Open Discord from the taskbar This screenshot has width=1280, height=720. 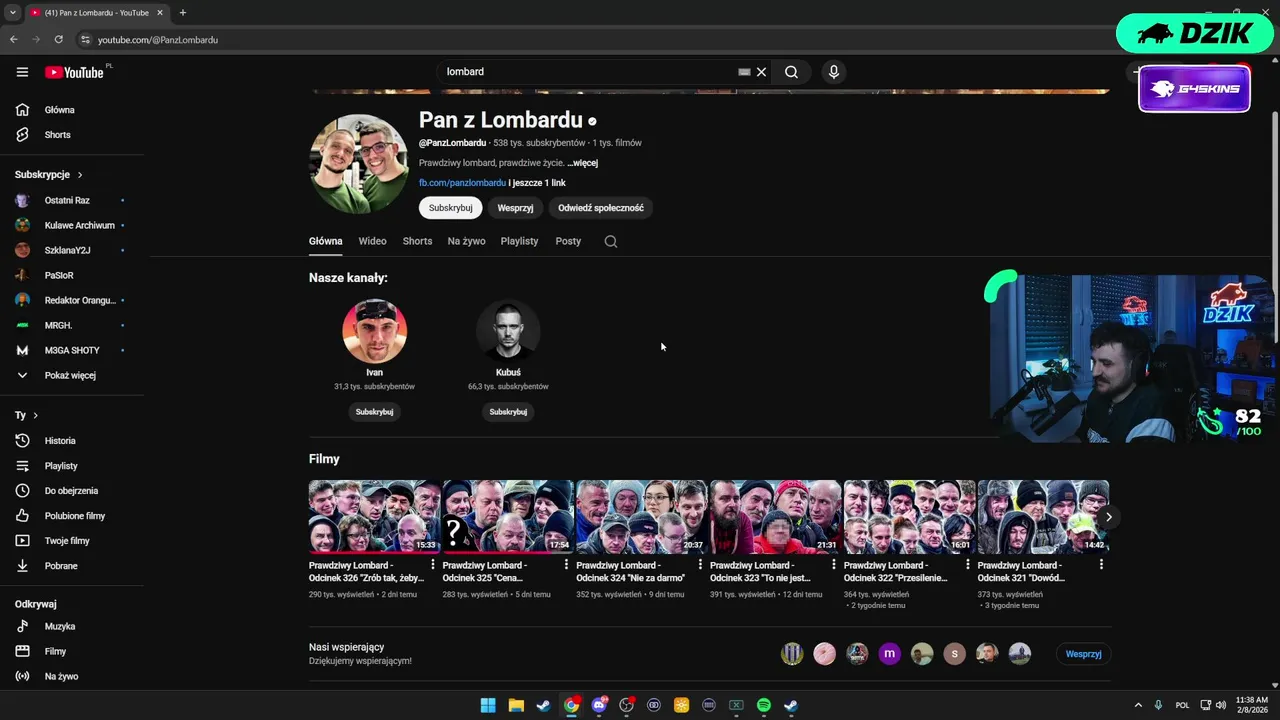[x=599, y=705]
